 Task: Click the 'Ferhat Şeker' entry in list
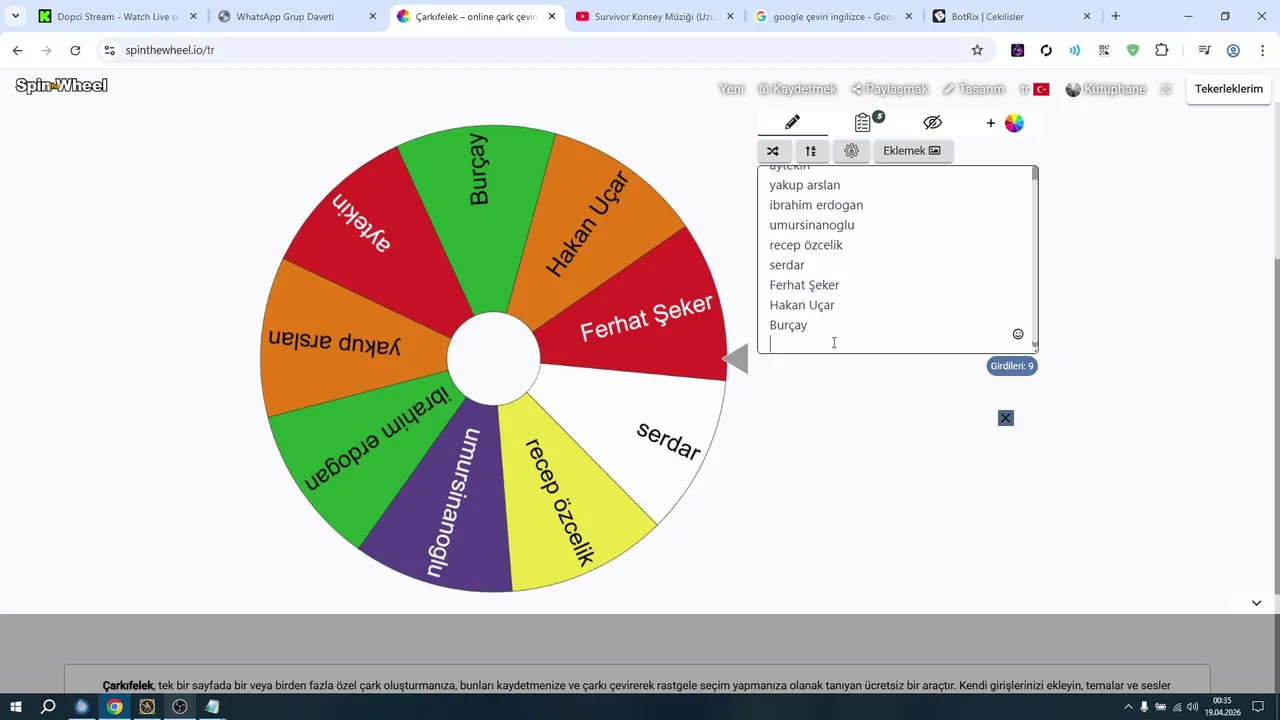pos(804,285)
